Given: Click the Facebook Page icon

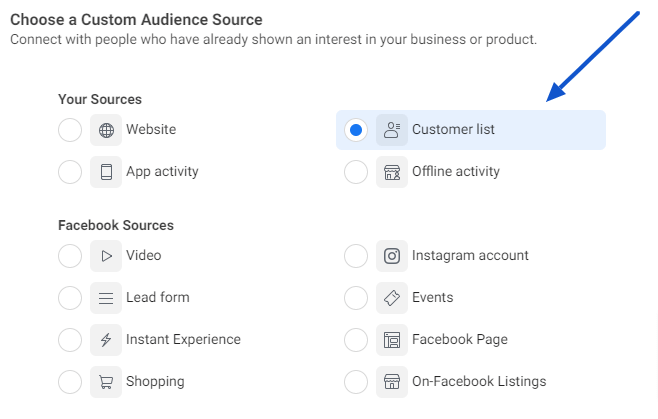Looking at the screenshot, I should coord(392,340).
